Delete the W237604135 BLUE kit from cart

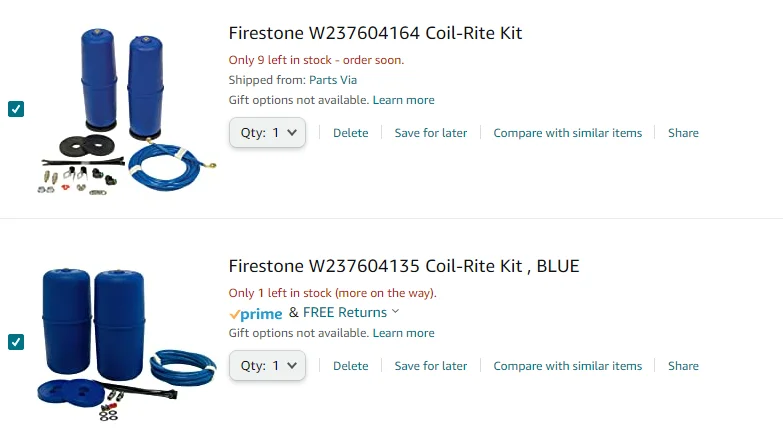pos(350,366)
